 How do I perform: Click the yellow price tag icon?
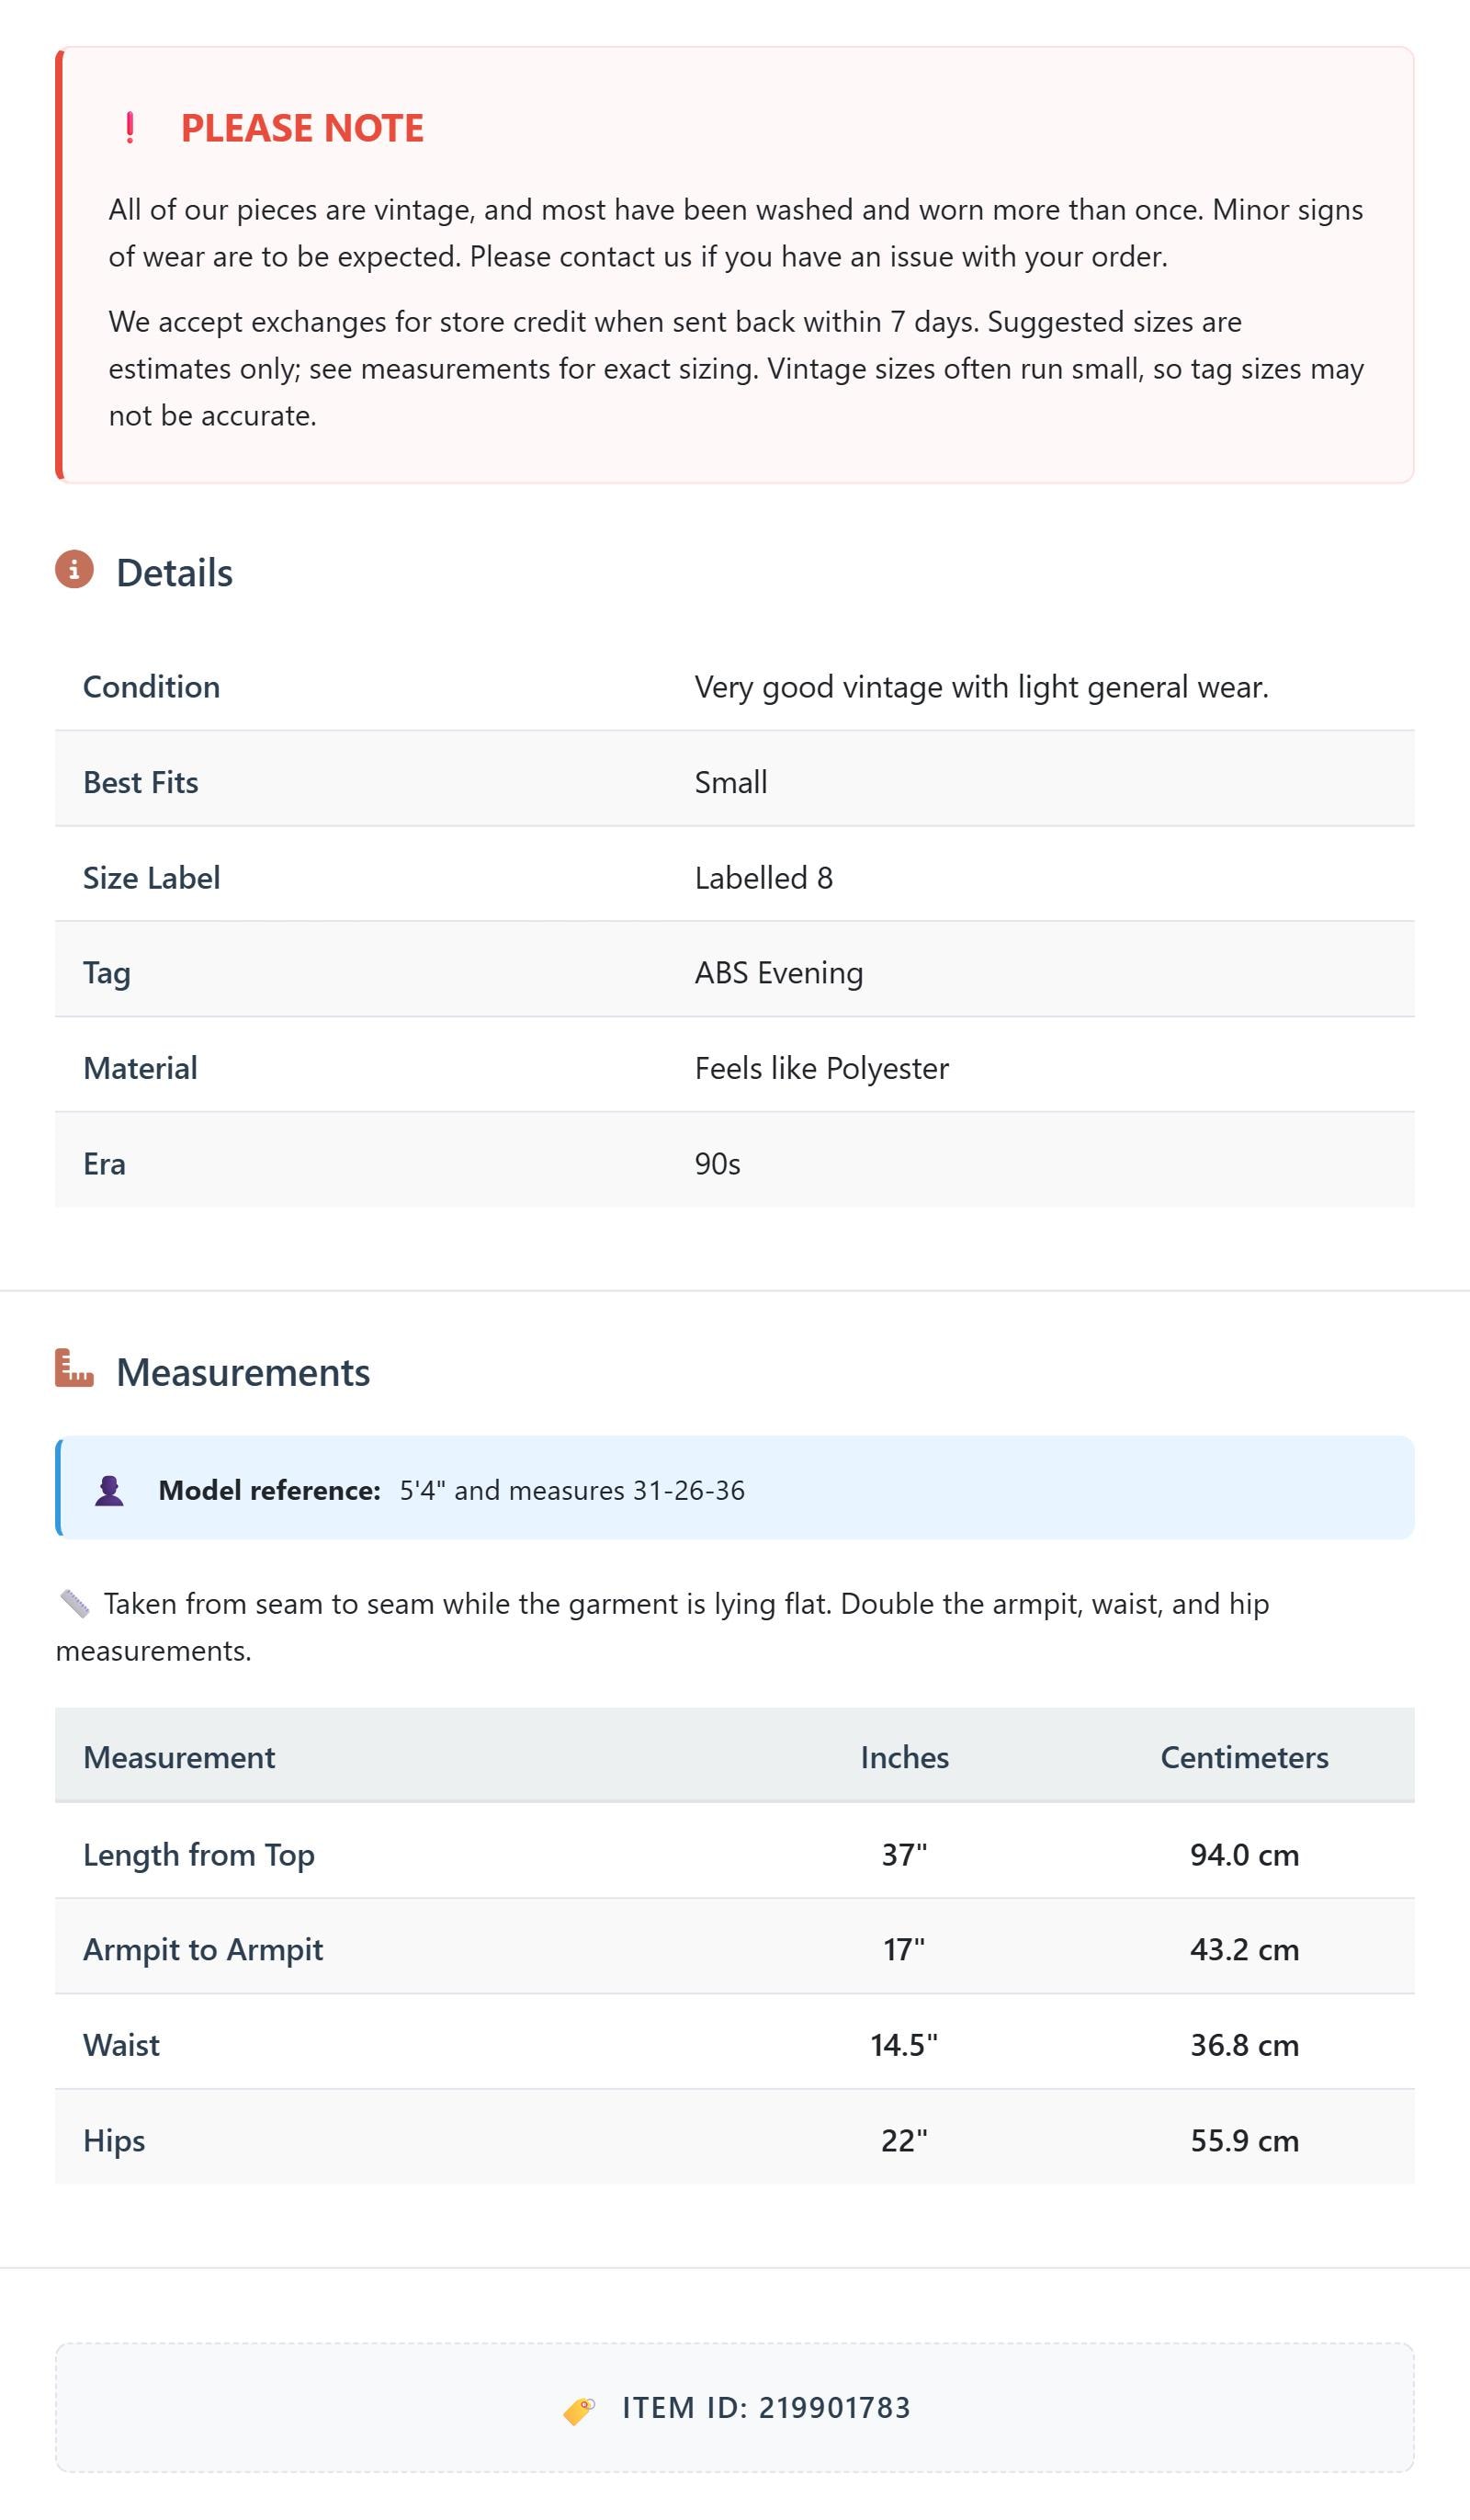pos(579,2410)
